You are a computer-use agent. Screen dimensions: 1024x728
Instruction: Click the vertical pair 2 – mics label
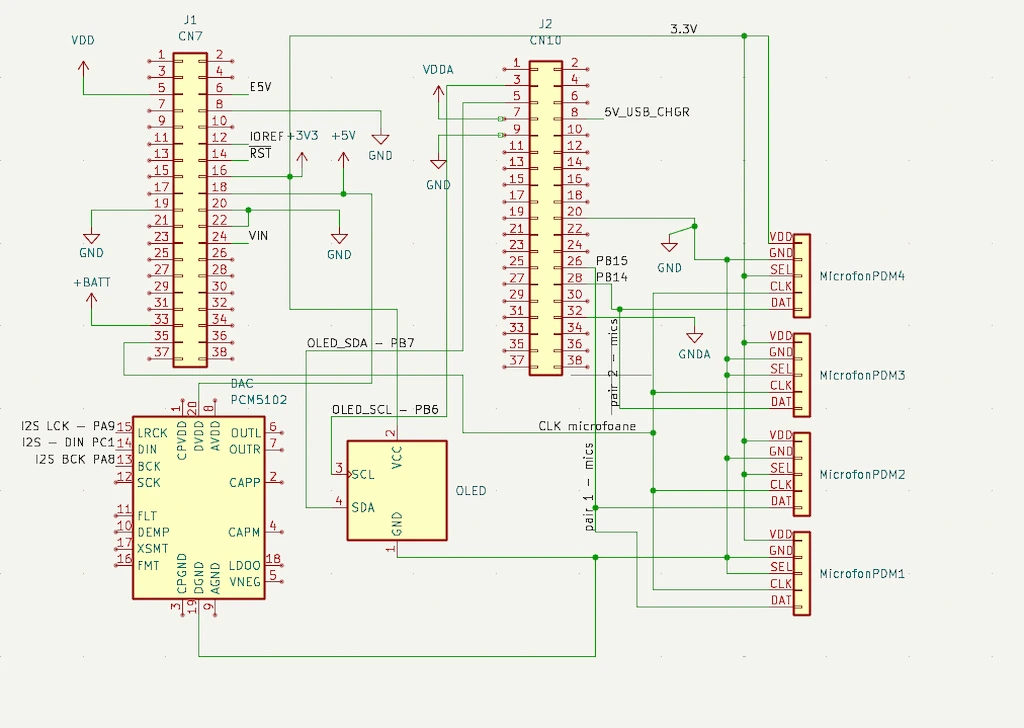[614, 363]
